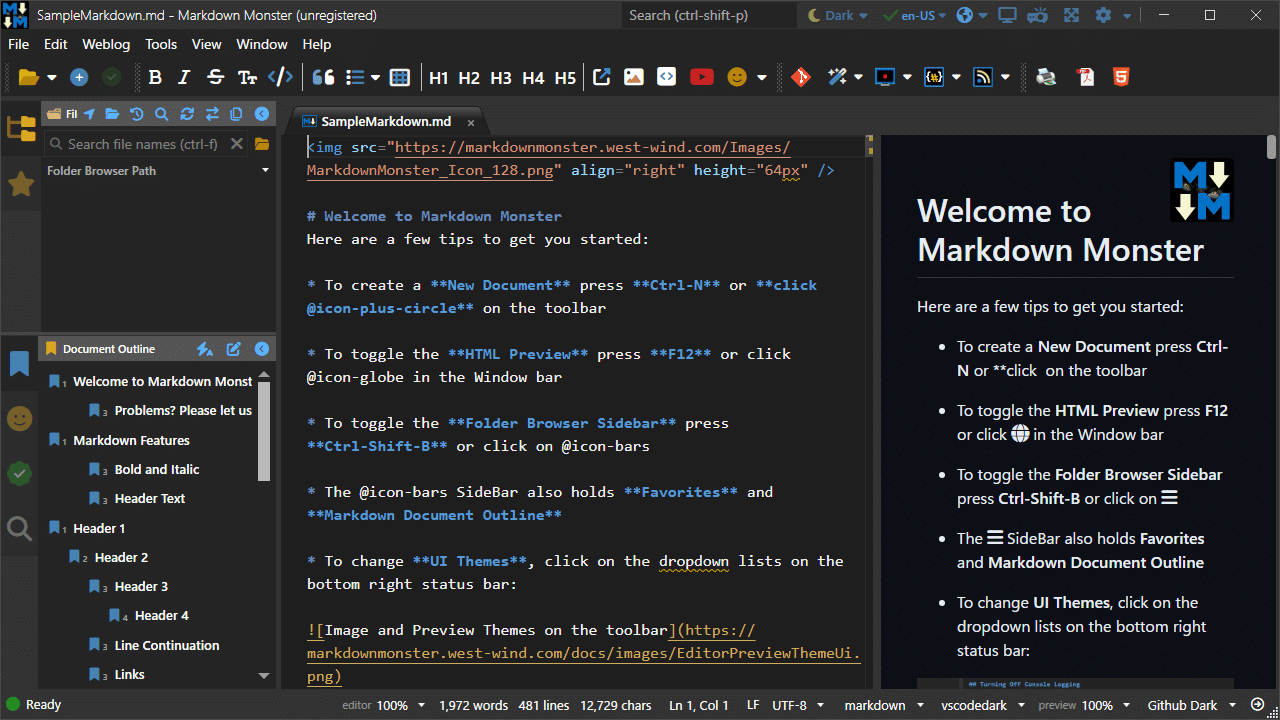Apply H1 header formatting
This screenshot has width=1280, height=720.
click(x=438, y=77)
